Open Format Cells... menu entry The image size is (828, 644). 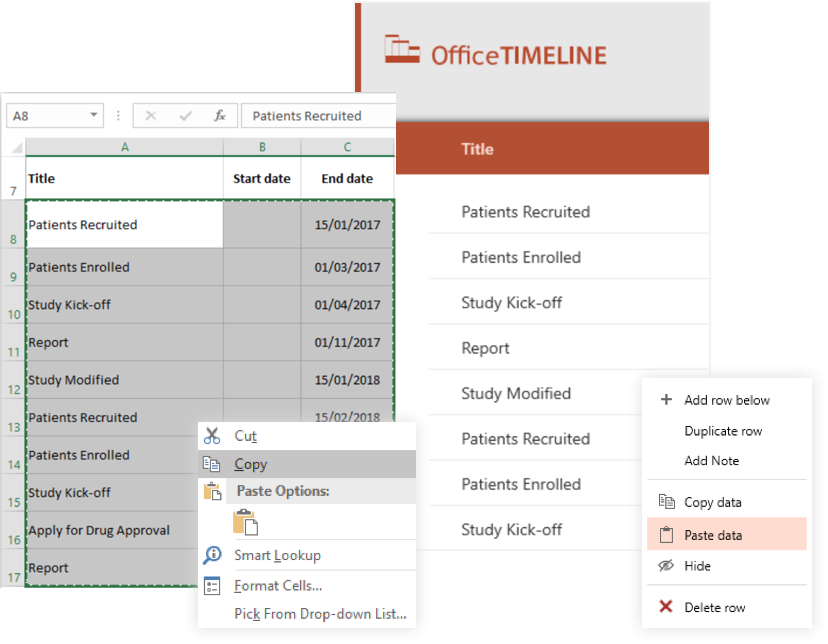coord(307,585)
